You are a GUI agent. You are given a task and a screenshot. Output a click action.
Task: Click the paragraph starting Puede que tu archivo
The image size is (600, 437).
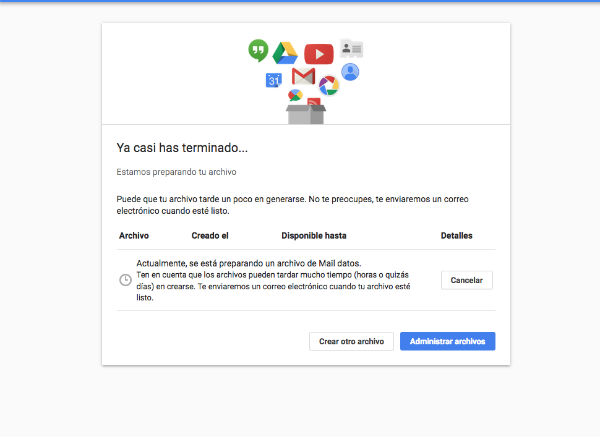tap(292, 205)
